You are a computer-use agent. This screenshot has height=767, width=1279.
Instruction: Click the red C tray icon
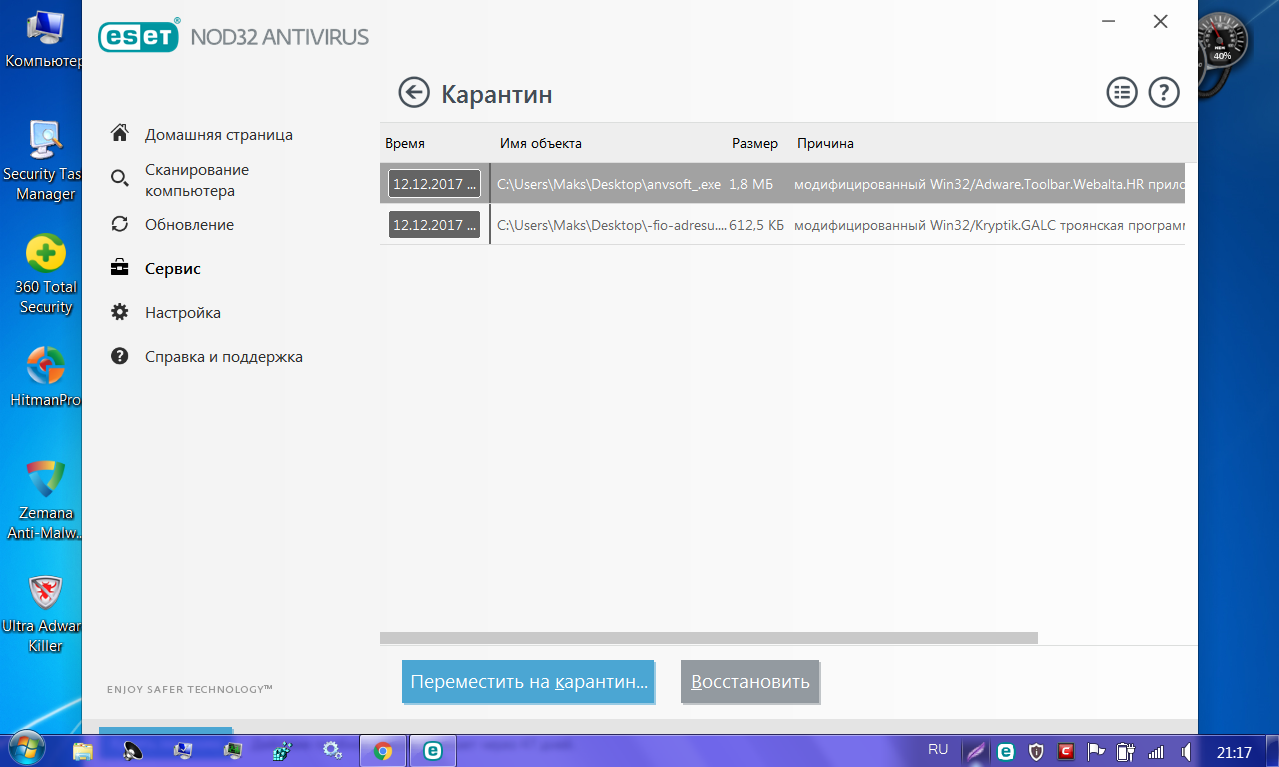(x=1066, y=751)
